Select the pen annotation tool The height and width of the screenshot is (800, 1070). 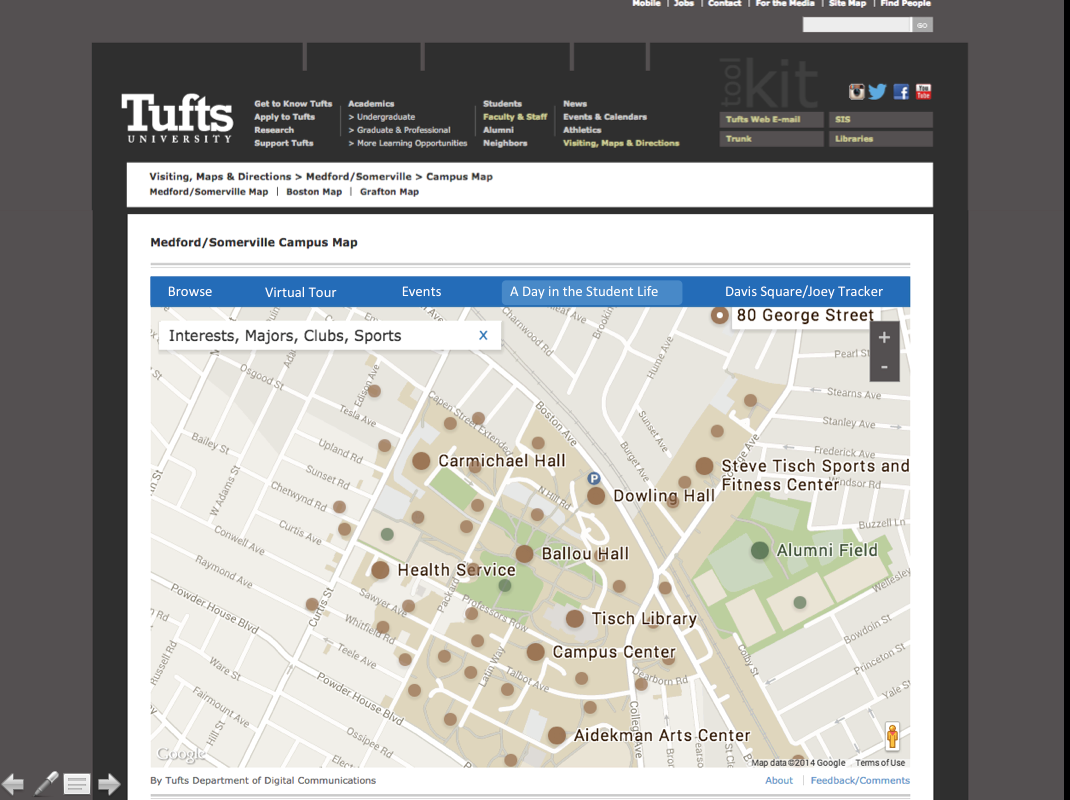pos(45,783)
